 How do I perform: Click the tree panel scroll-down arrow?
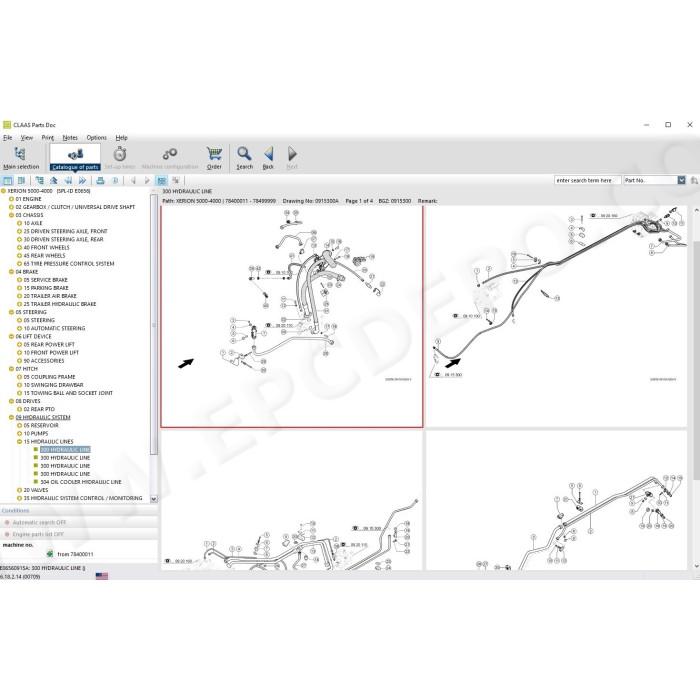pyautogui.click(x=154, y=499)
